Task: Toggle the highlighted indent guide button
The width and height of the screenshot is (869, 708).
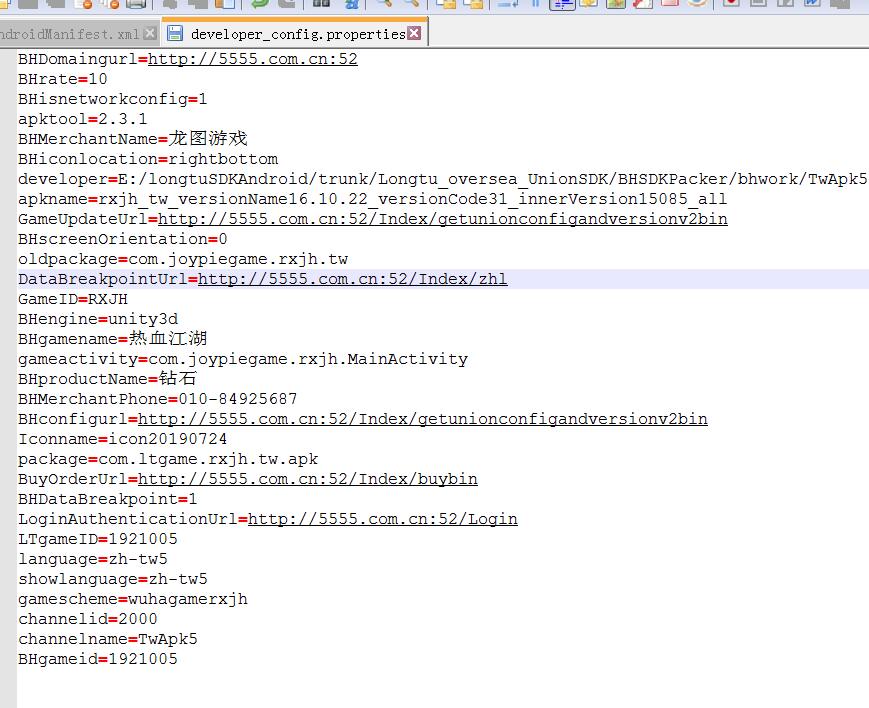Action: pos(563,3)
